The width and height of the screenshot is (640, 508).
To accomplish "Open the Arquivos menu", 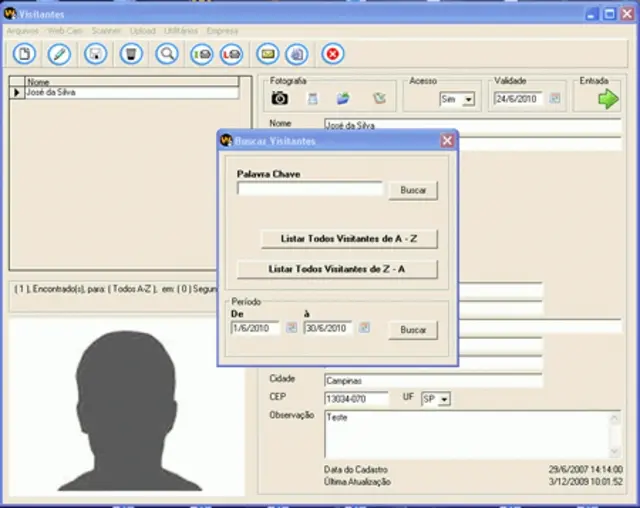I will click(x=23, y=31).
